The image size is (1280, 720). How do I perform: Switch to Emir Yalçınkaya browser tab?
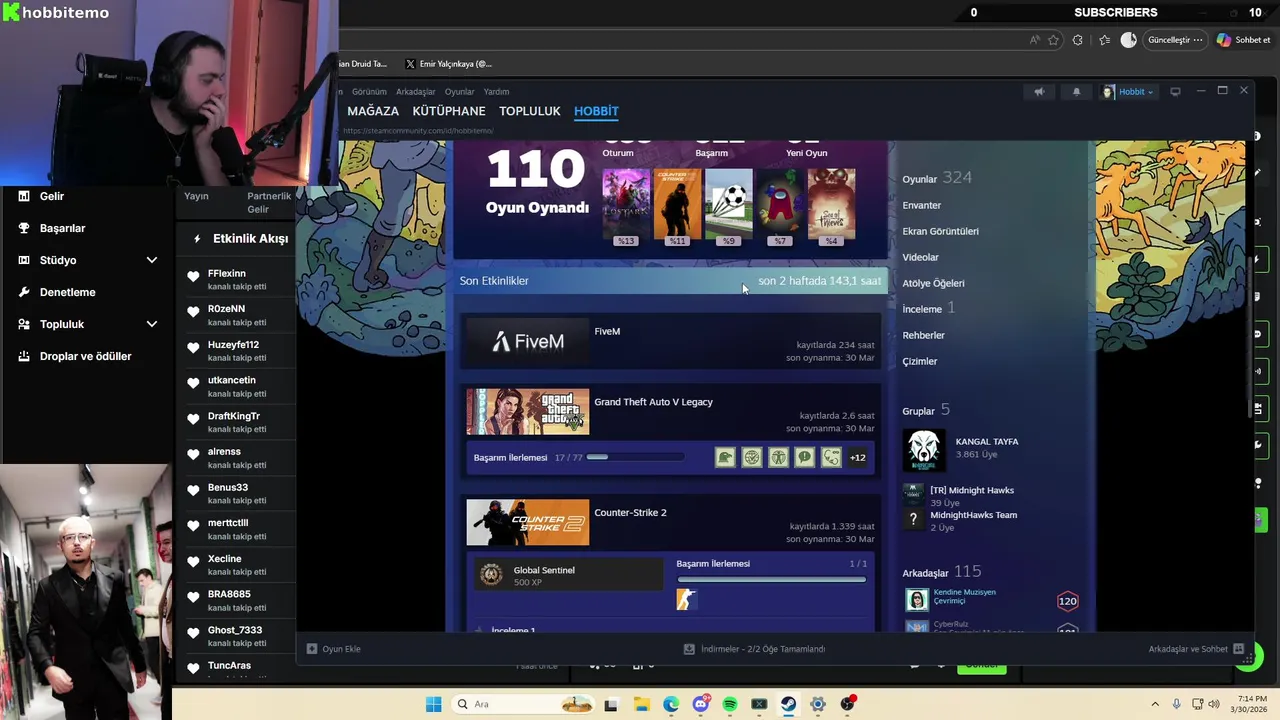click(x=449, y=64)
